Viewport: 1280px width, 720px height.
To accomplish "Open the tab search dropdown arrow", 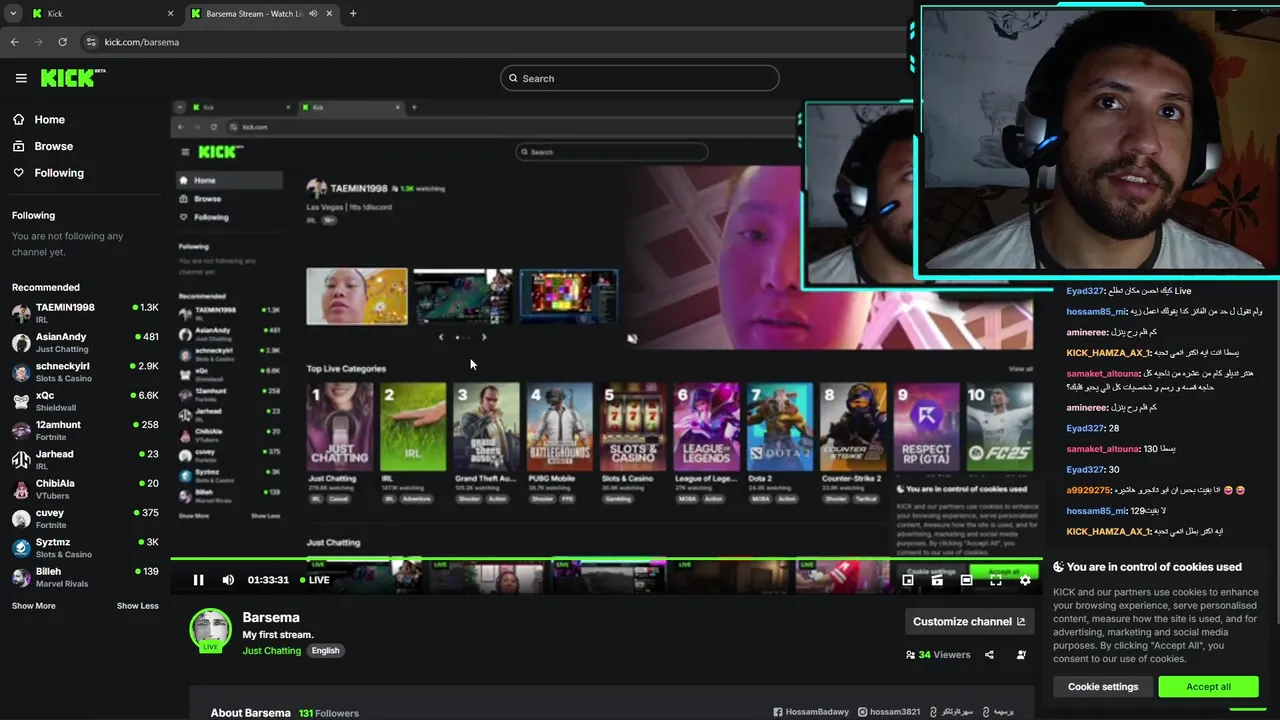I will click(12, 14).
